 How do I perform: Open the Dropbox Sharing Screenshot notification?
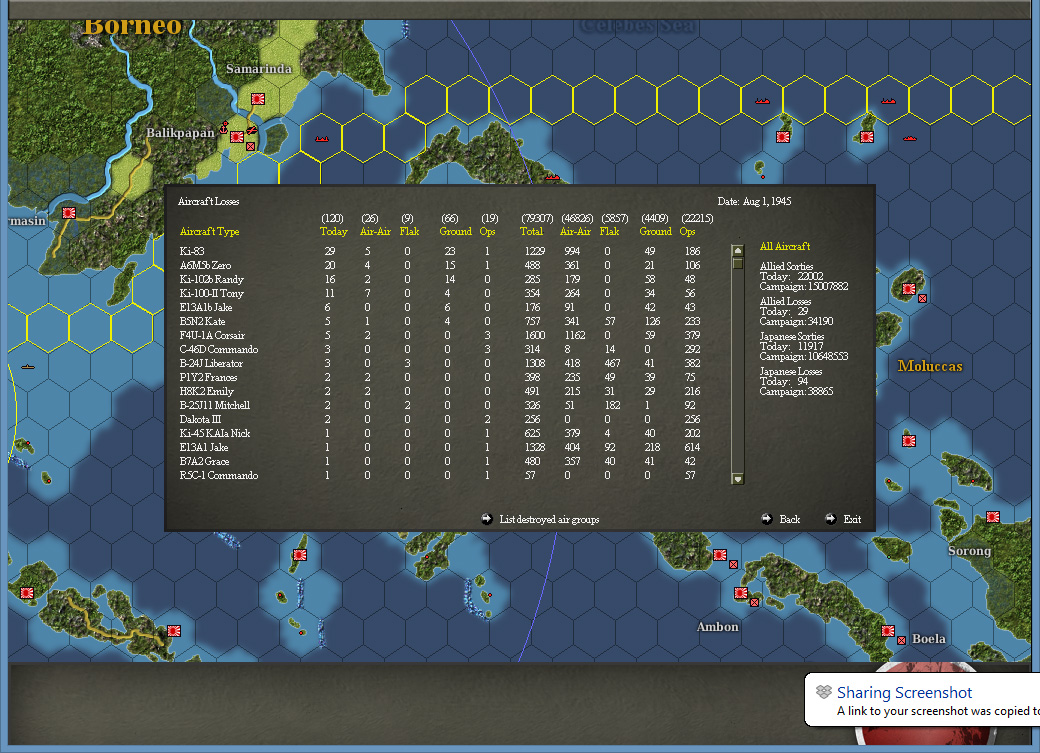click(922, 700)
